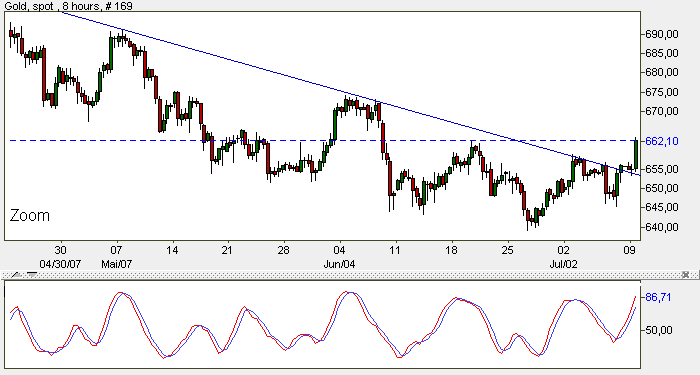This screenshot has width=700, height=375.
Task: Click the '30' day tick on time axis
Action: [60, 250]
